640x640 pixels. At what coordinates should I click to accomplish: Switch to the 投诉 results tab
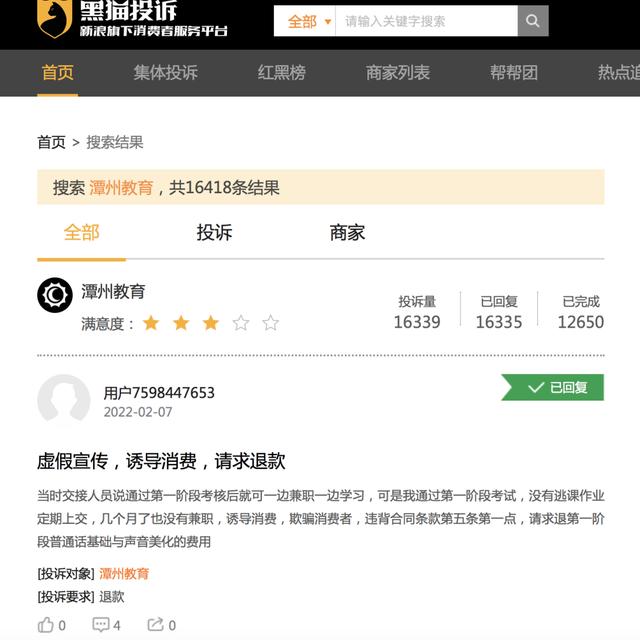point(214,233)
